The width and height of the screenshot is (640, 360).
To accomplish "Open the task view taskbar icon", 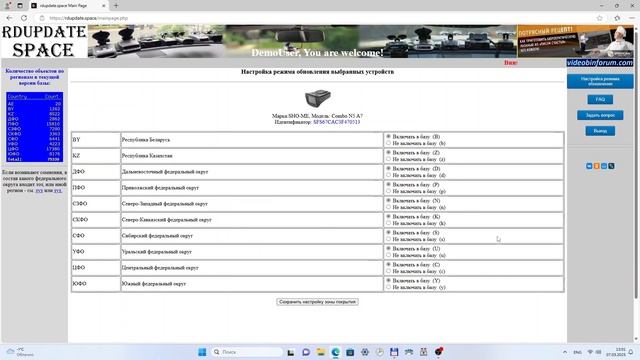I will (291, 352).
